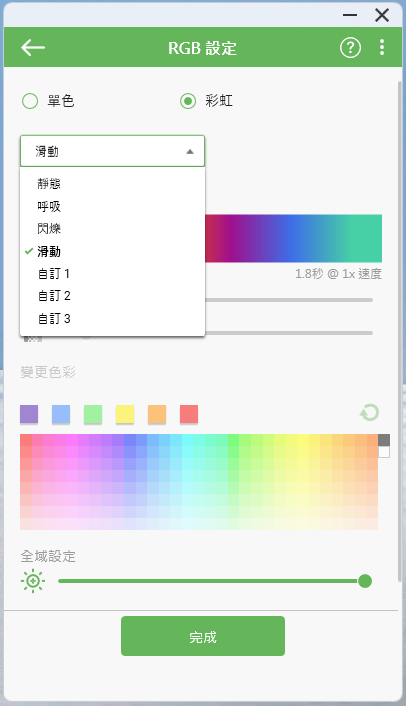This screenshot has width=406, height=706.
Task: Select the gray swatch beside the palette
Action: pyautogui.click(x=384, y=440)
